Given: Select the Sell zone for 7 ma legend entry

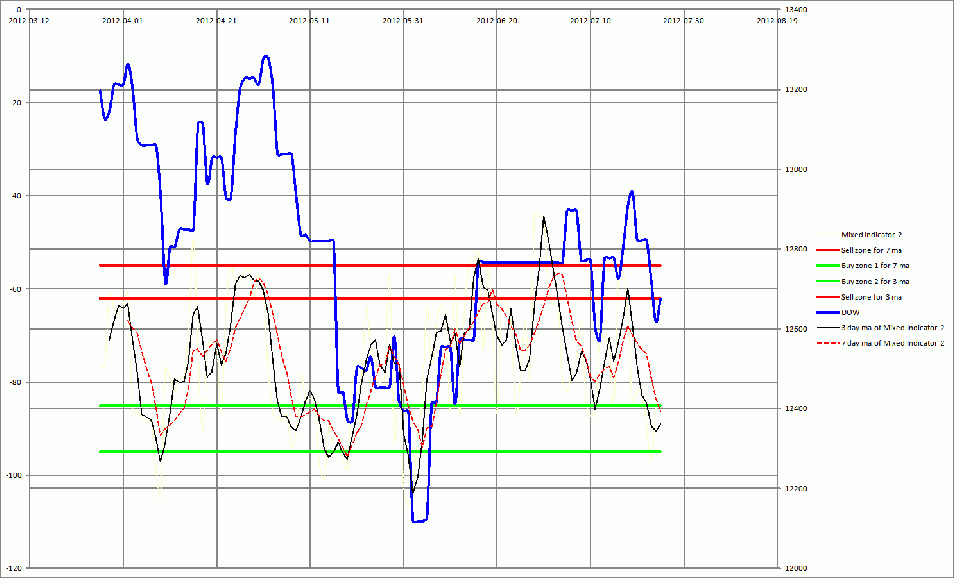Looking at the screenshot, I should click(x=859, y=250).
